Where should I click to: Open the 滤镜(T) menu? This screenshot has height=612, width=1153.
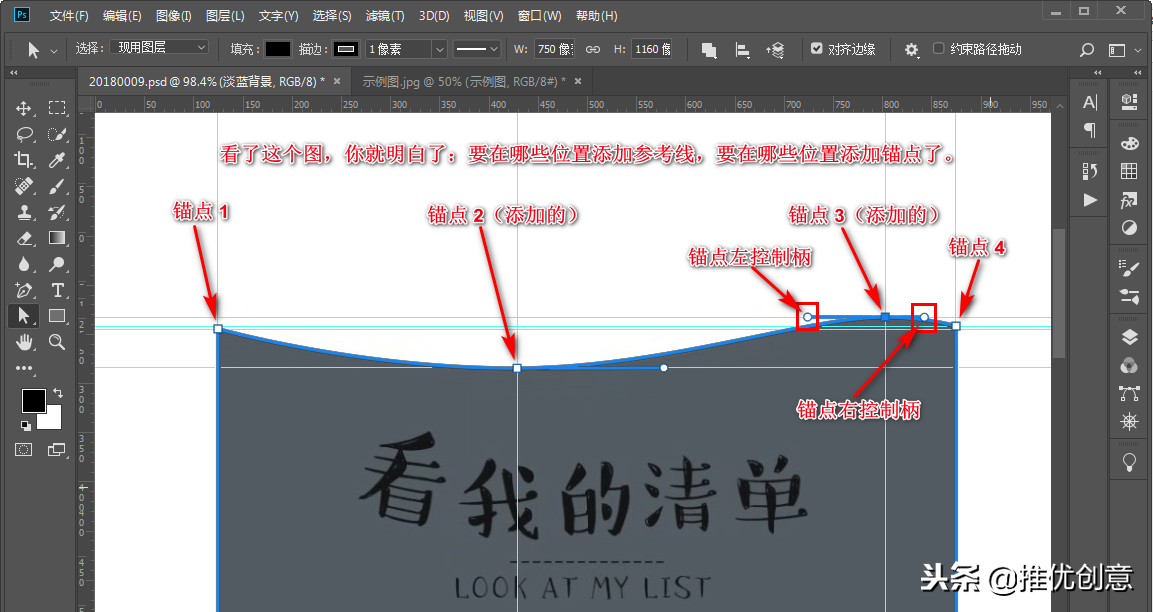click(385, 15)
